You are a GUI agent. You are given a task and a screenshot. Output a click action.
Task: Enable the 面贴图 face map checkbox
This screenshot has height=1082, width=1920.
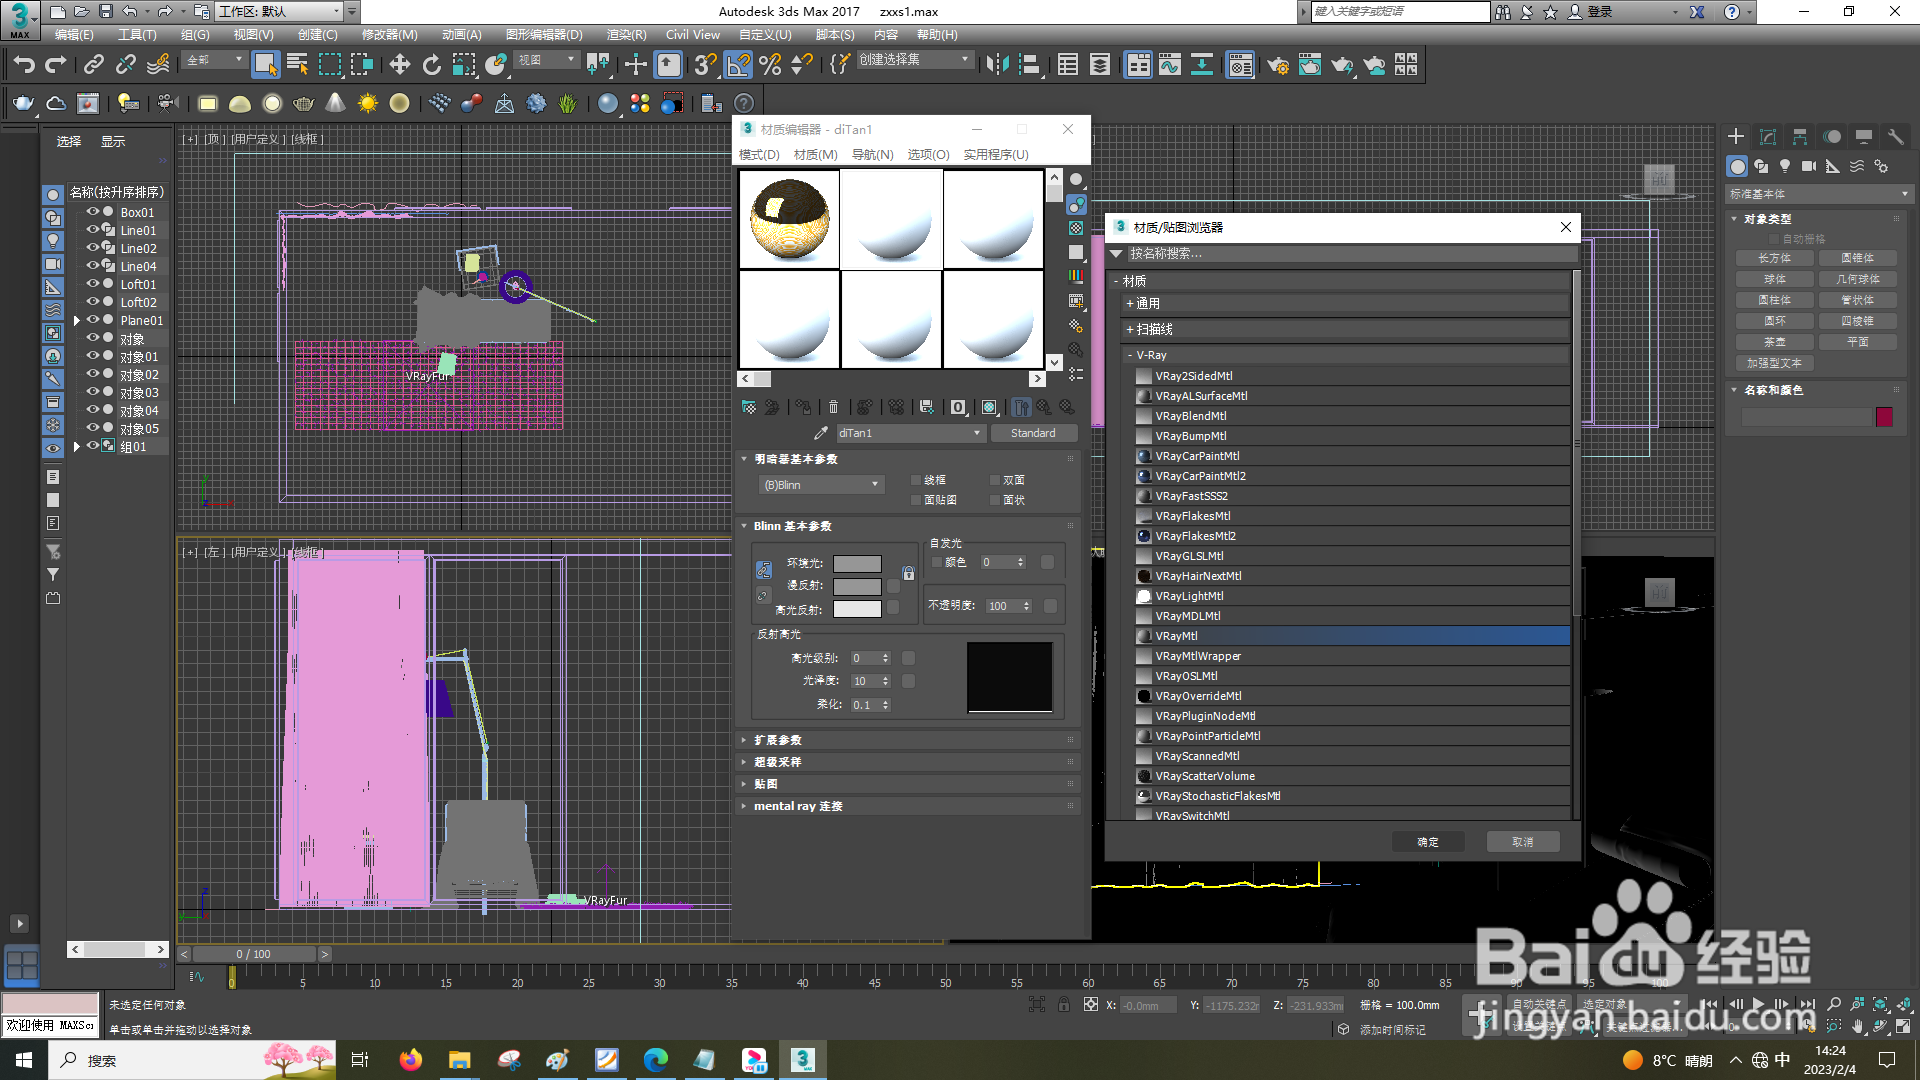pyautogui.click(x=915, y=500)
